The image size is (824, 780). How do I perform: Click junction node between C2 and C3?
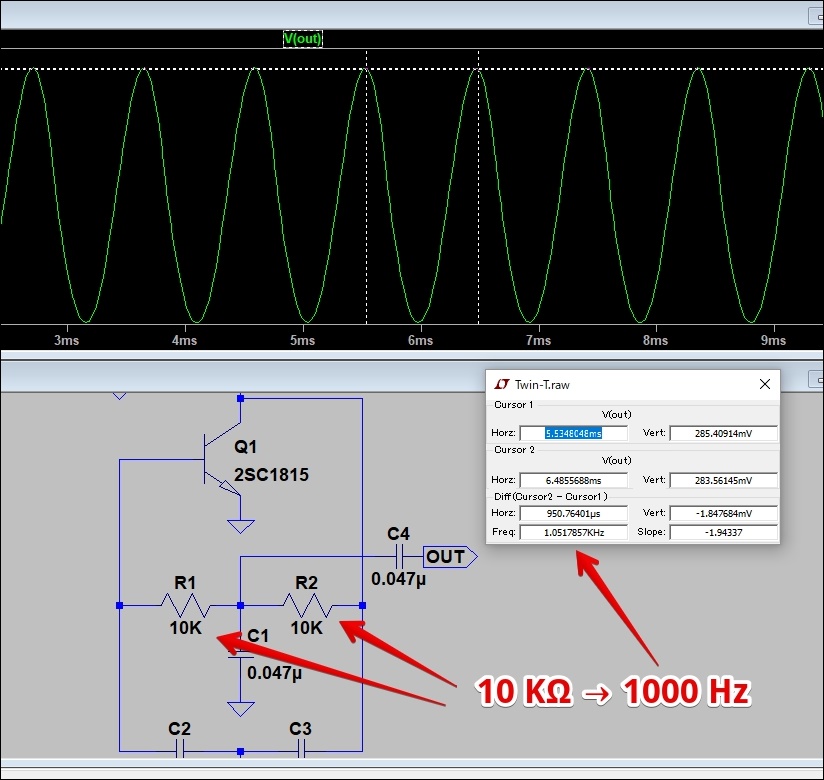241,752
